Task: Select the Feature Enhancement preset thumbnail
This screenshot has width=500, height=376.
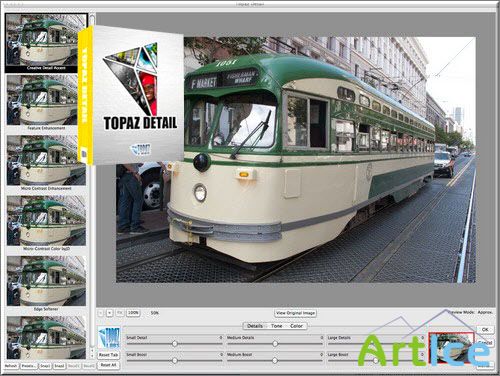Action: click(x=46, y=100)
